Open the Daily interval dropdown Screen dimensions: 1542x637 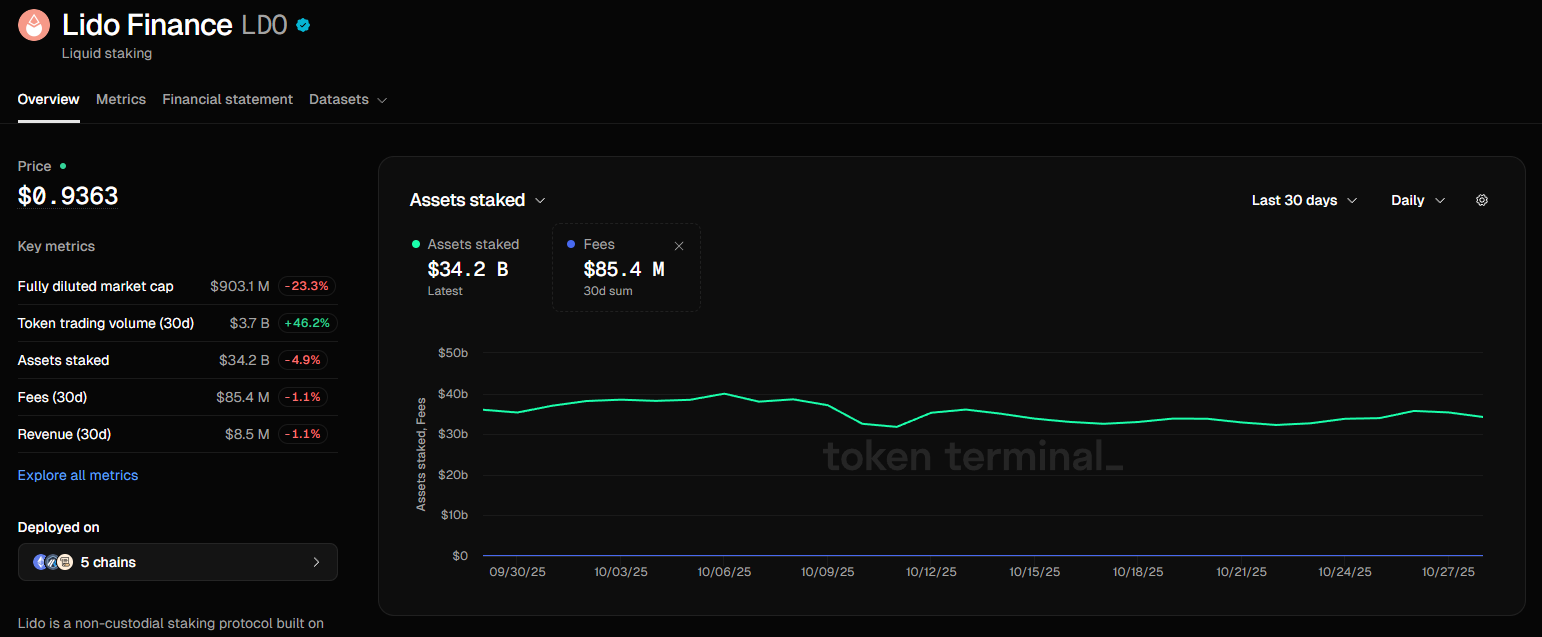(1417, 200)
